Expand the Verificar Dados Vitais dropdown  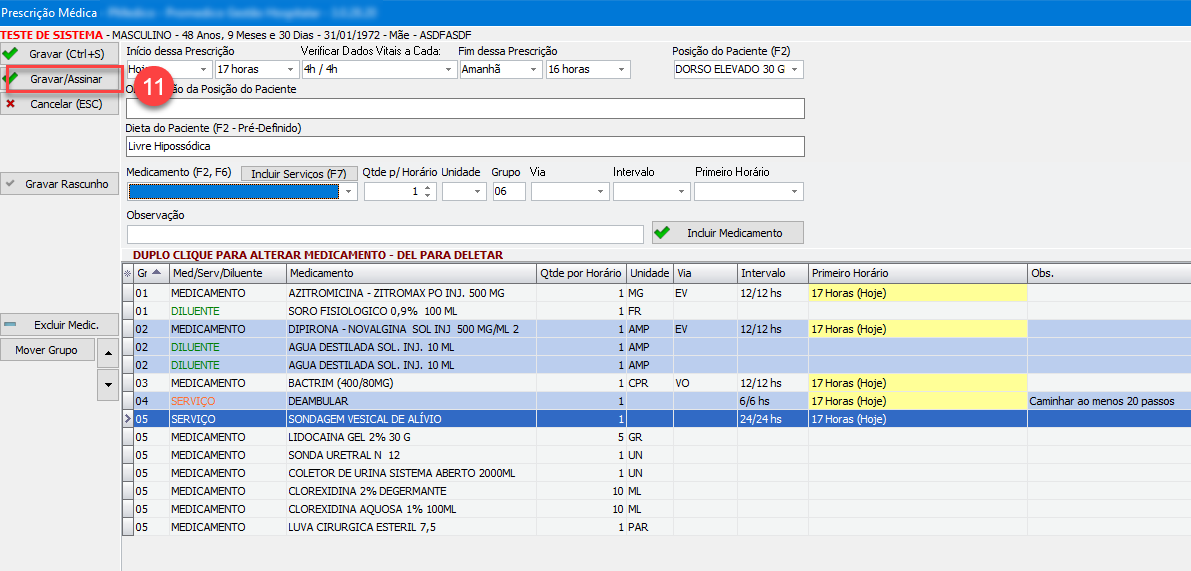(x=447, y=69)
